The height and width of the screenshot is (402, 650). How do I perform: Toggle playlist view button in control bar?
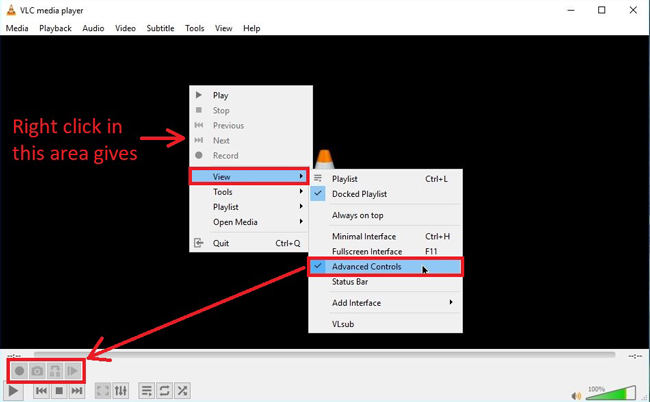coord(146,391)
